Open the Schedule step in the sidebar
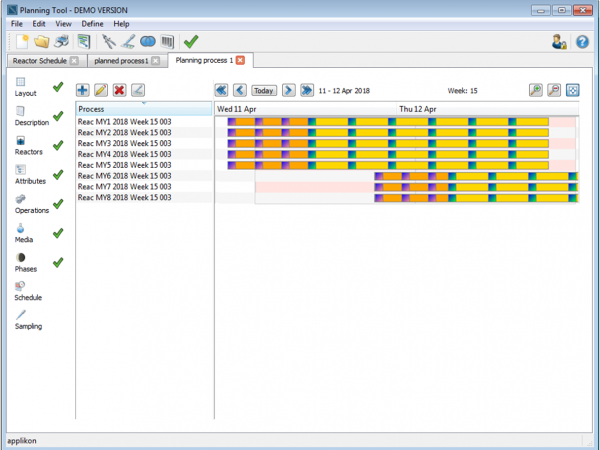This screenshot has height=450, width=600. 28,292
